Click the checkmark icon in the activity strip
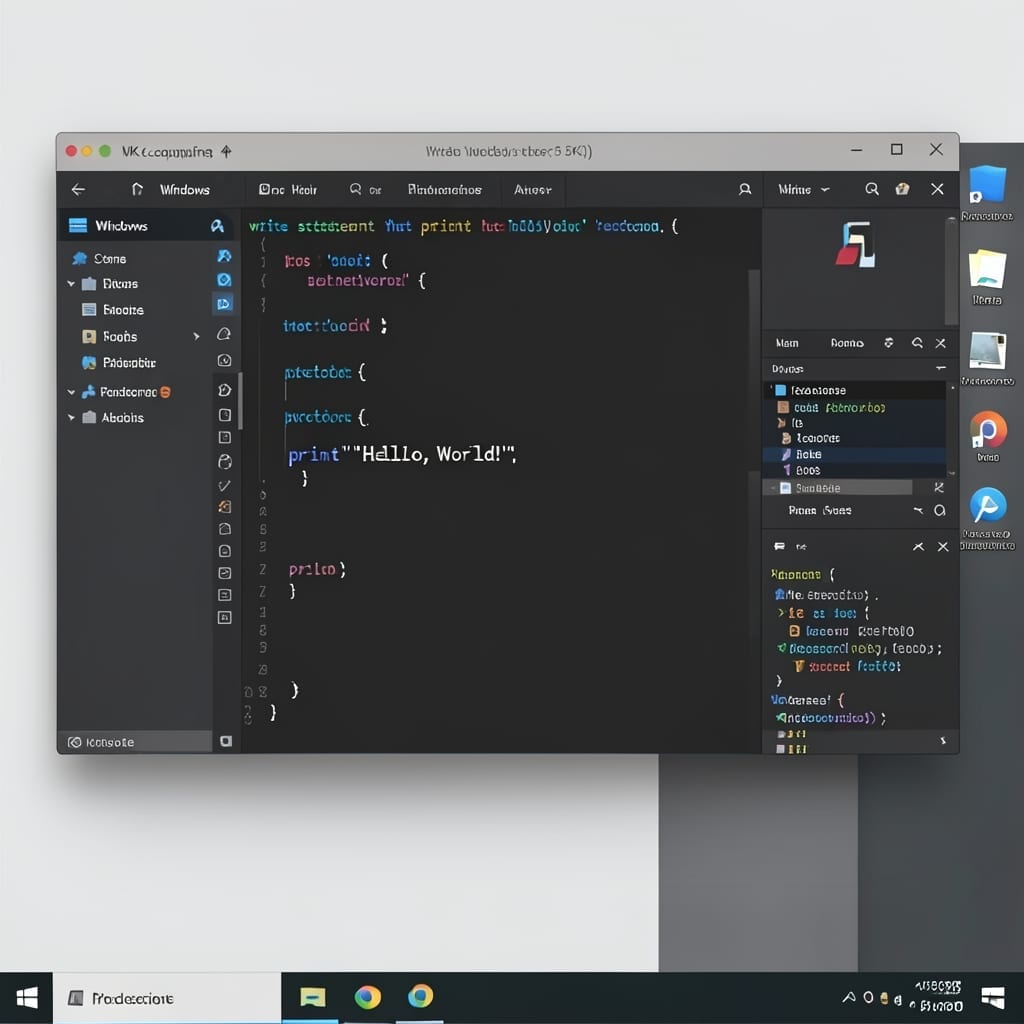Screen dimensions: 1024x1024 224,485
